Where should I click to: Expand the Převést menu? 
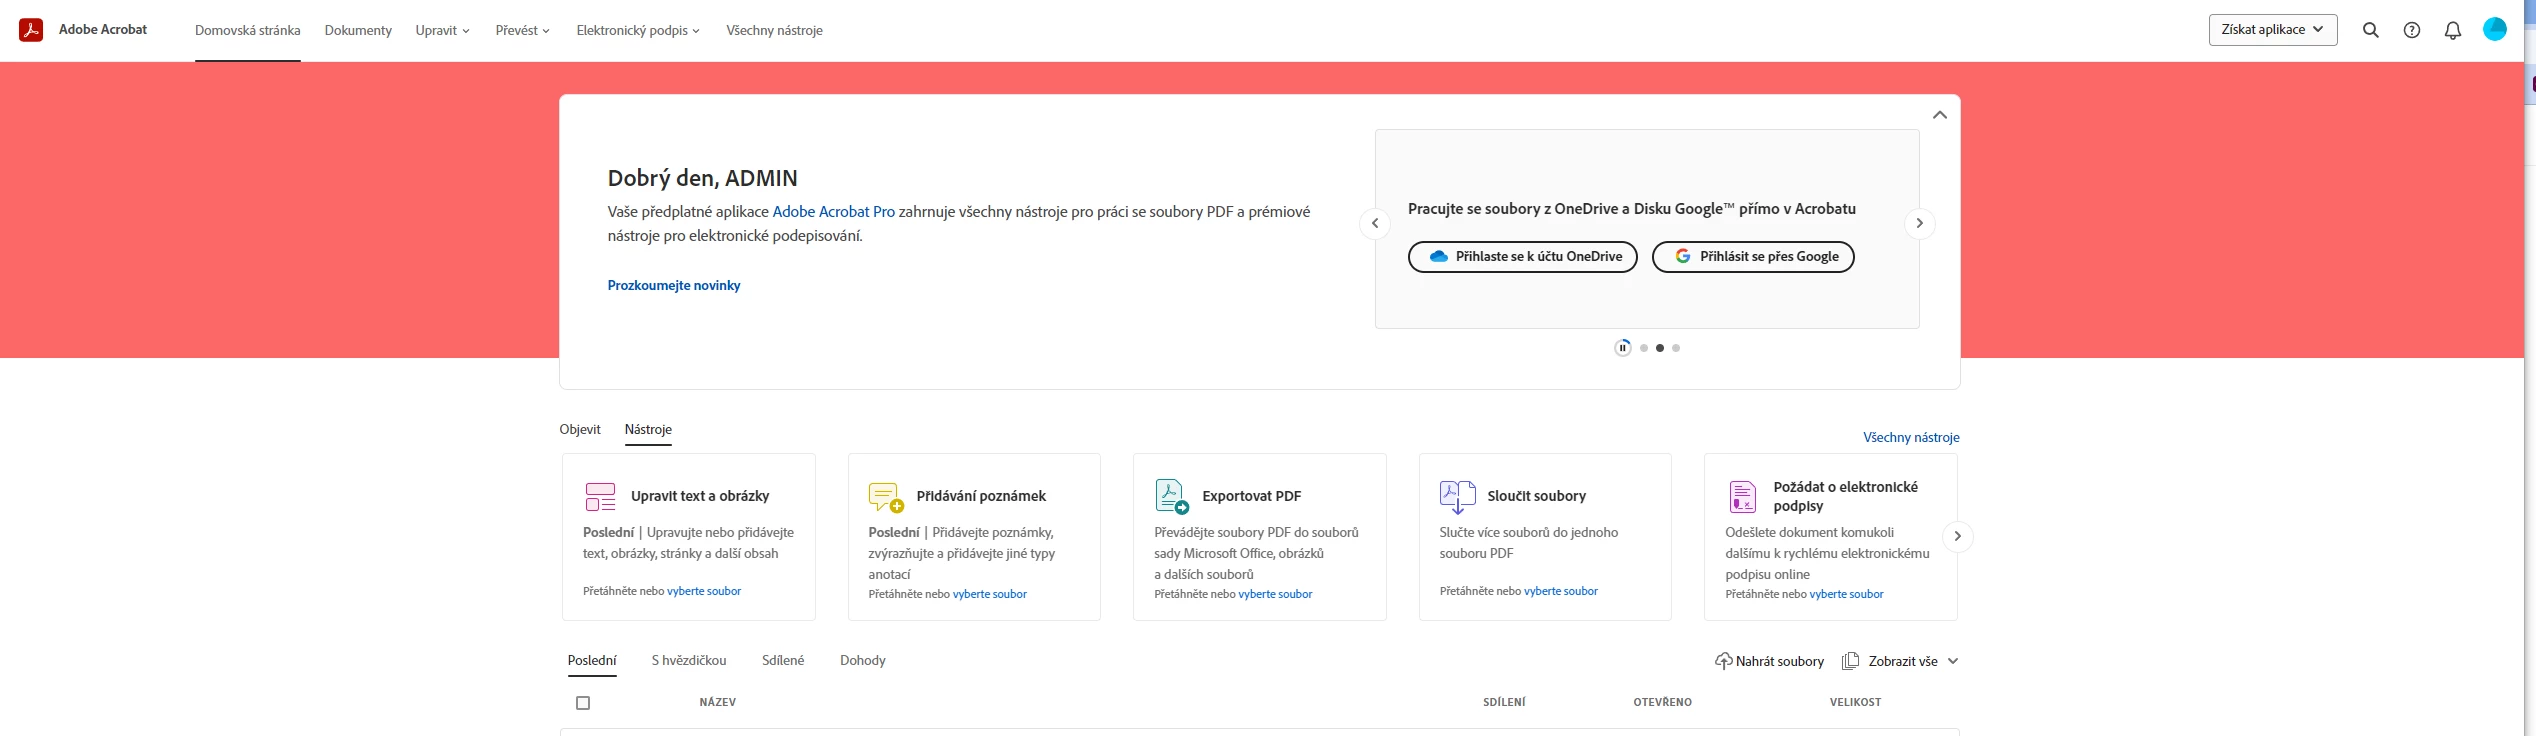pos(522,31)
